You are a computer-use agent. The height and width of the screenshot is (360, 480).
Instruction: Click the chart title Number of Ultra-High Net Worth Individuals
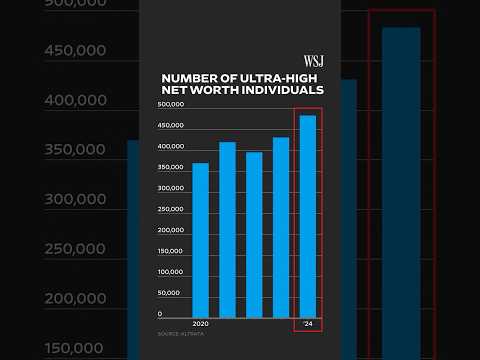coord(242,84)
